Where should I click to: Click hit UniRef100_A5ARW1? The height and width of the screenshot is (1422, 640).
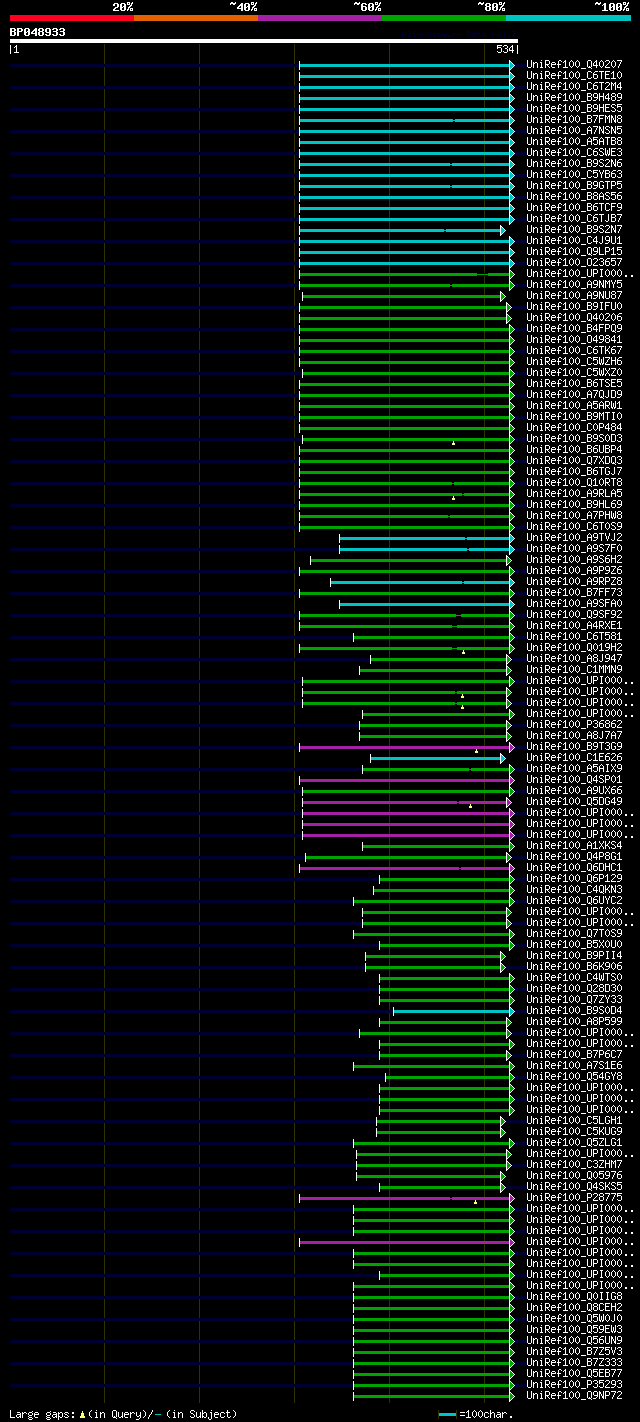point(574,405)
